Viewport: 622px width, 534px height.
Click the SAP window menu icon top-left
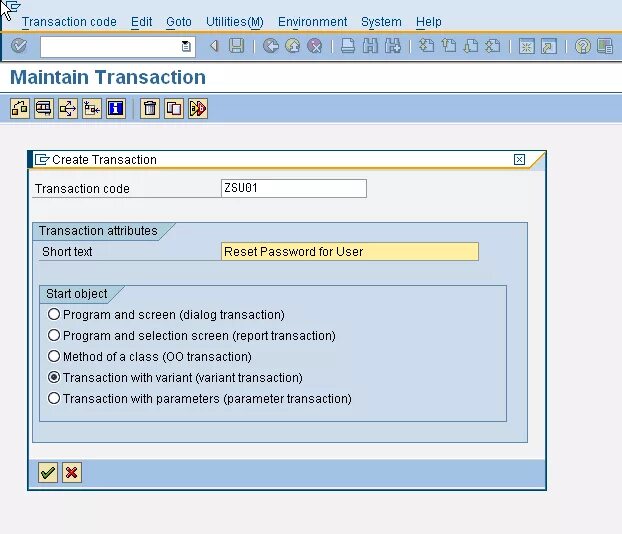pos(12,7)
